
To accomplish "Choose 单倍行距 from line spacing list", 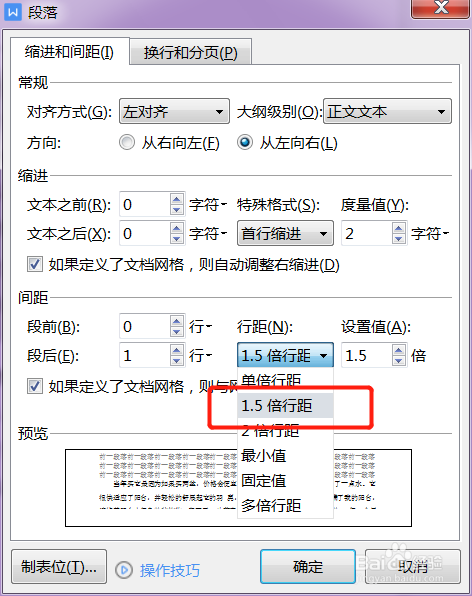I will coord(285,380).
